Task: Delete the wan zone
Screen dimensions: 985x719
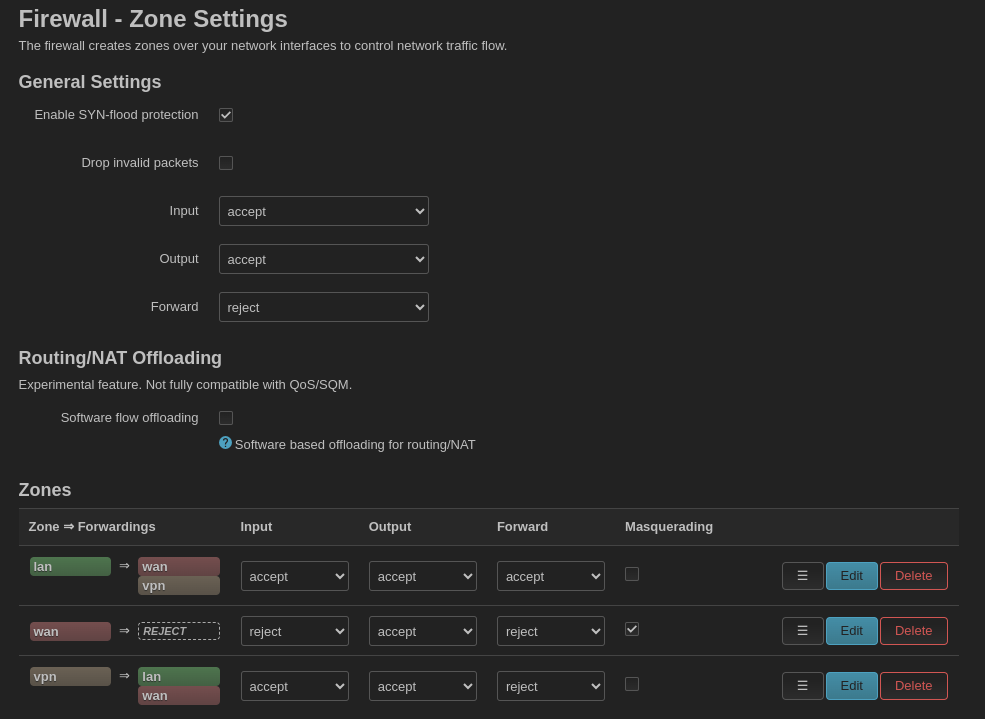Action: [x=913, y=631]
